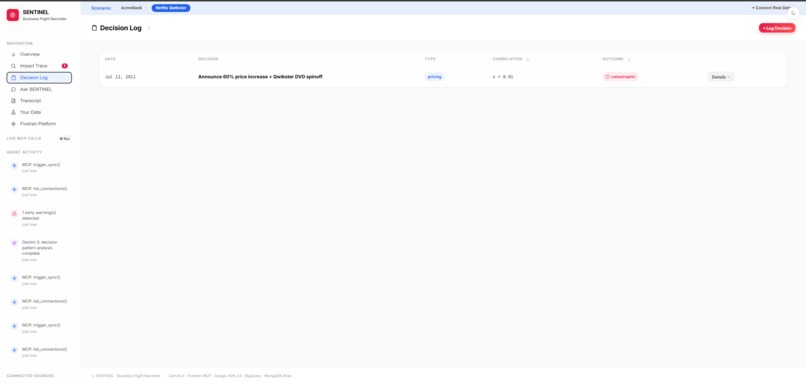Open Details for the price increase decision
The image size is (806, 383).
coord(721,77)
